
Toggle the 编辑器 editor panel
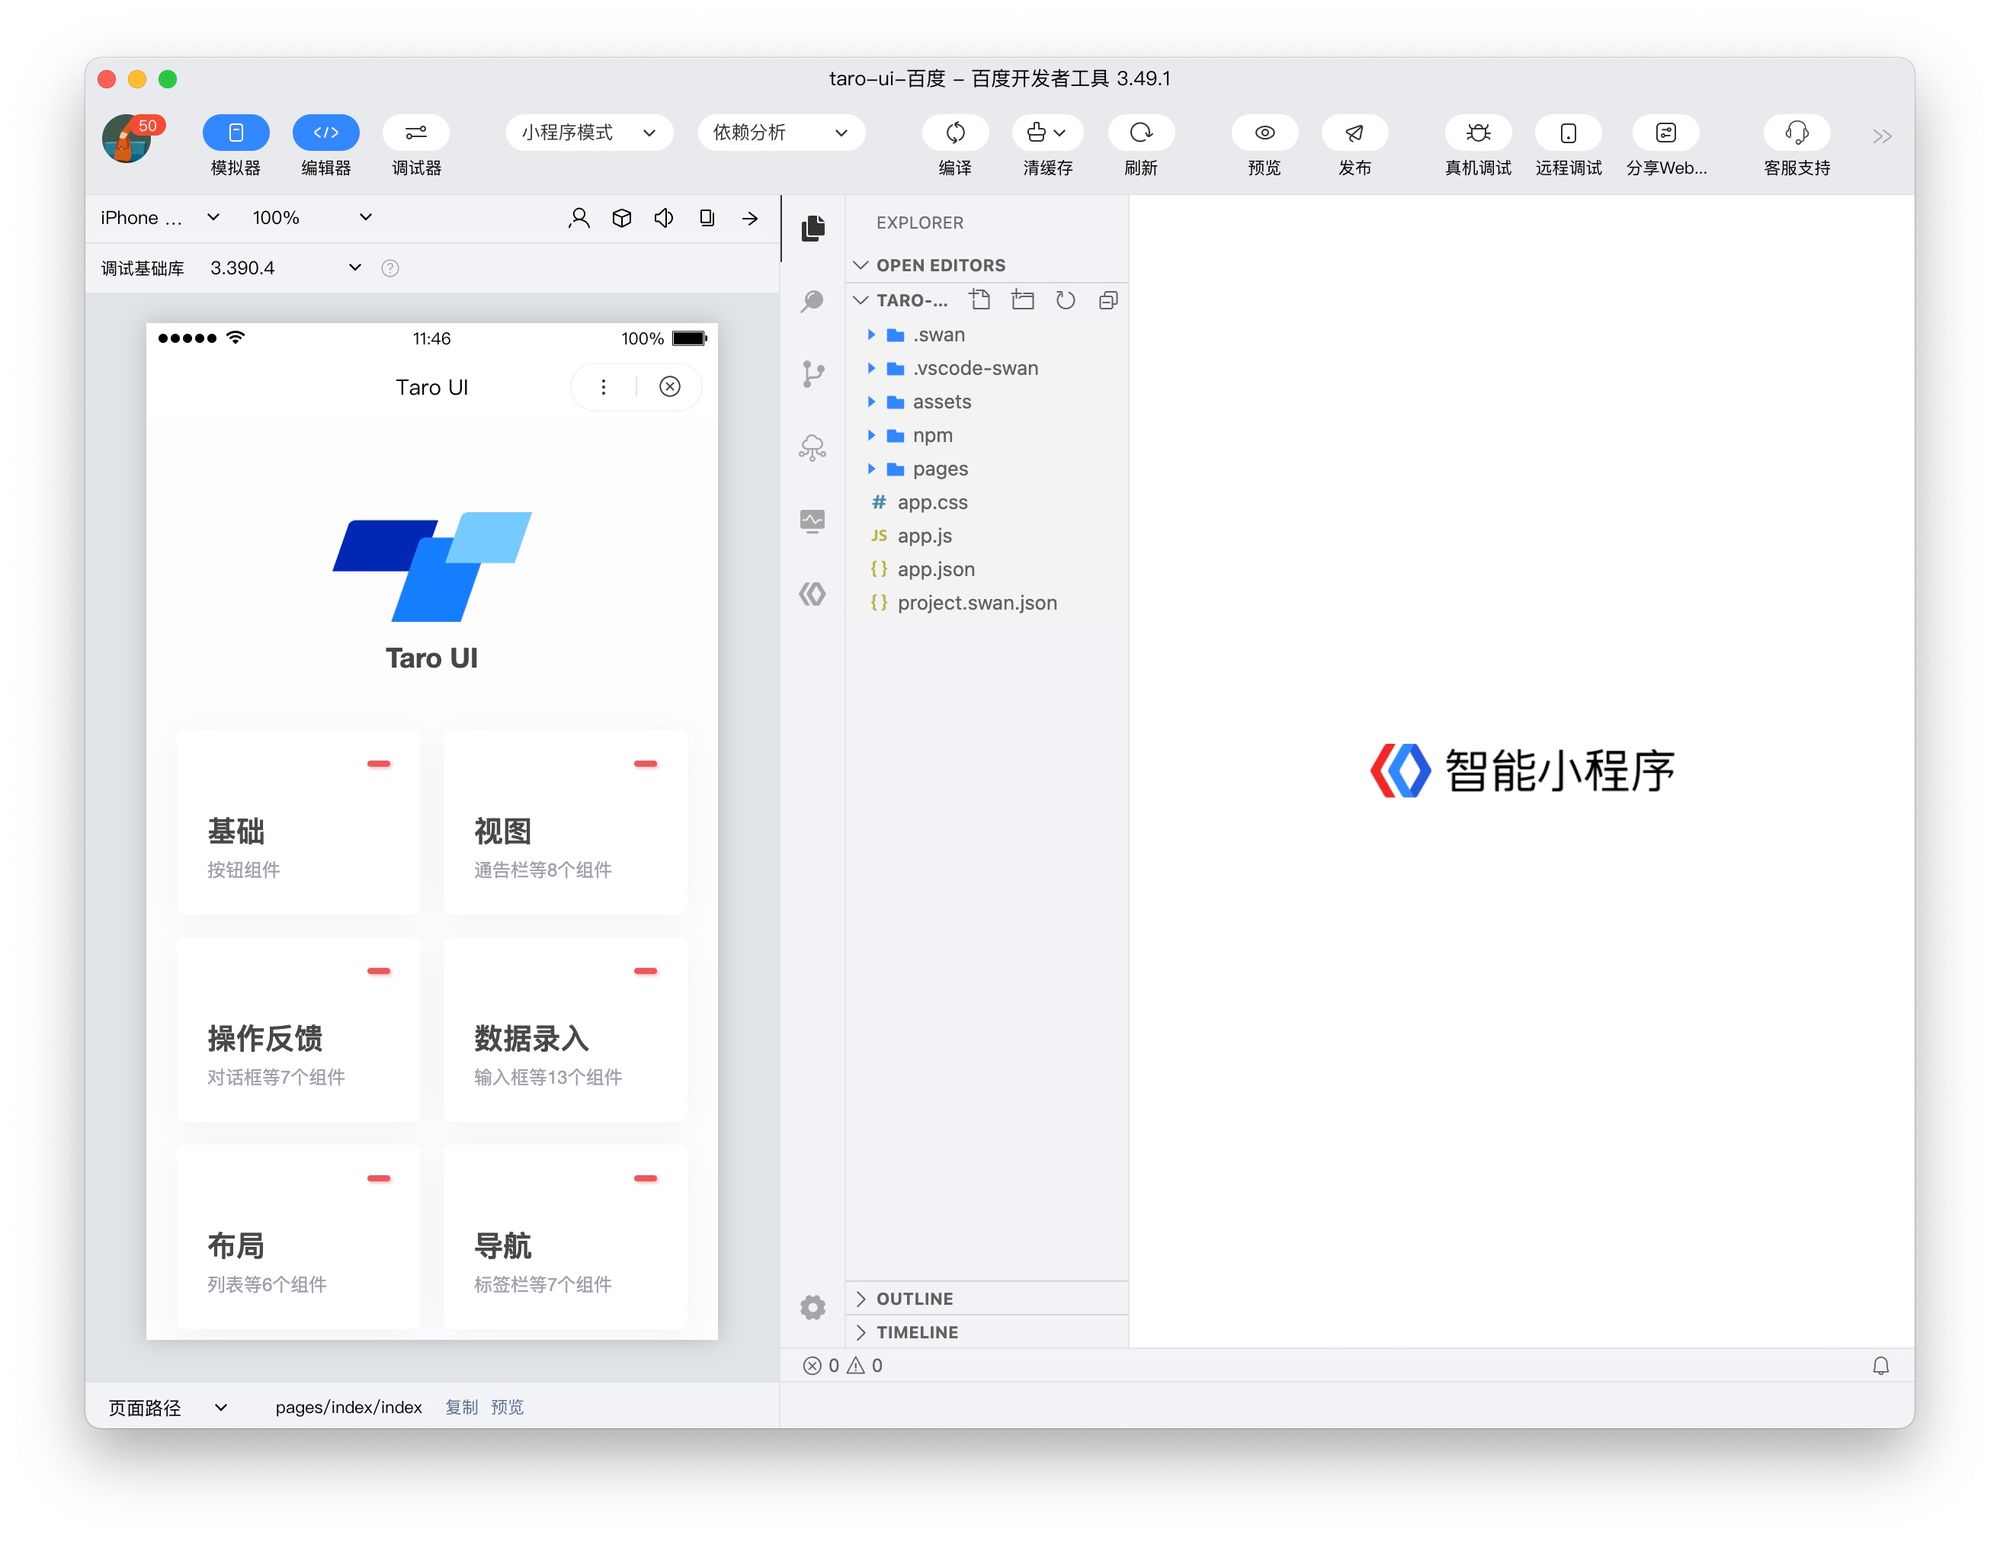326,133
